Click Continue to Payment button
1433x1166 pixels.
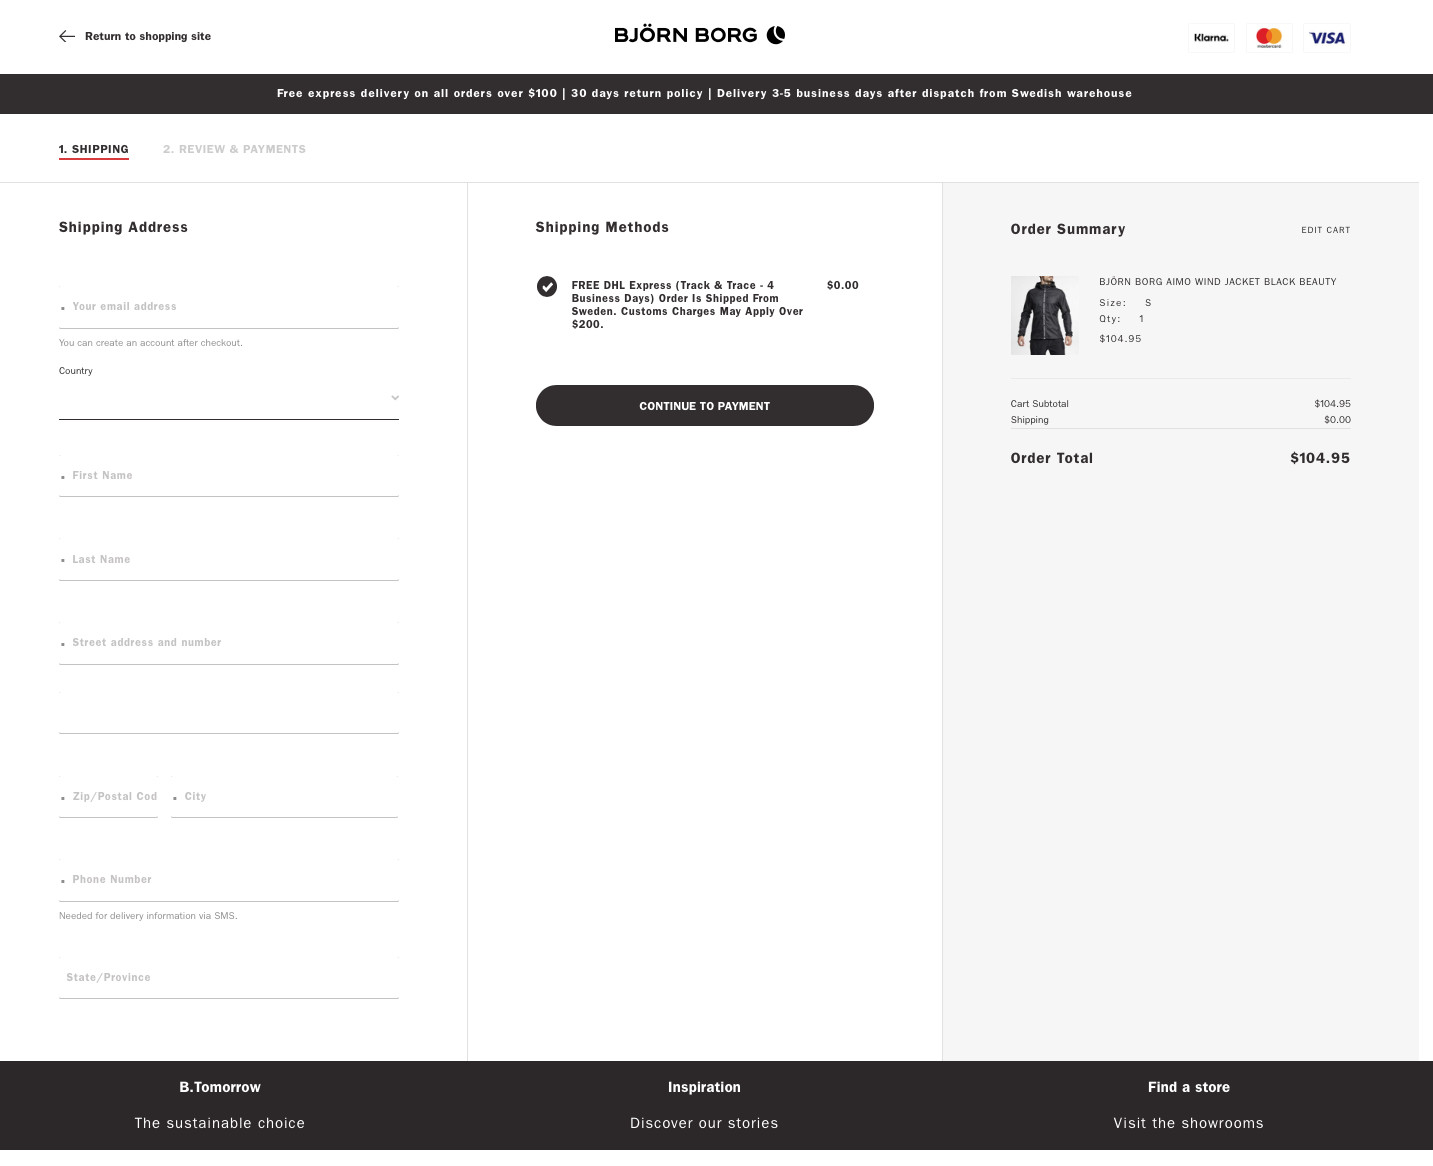point(705,406)
